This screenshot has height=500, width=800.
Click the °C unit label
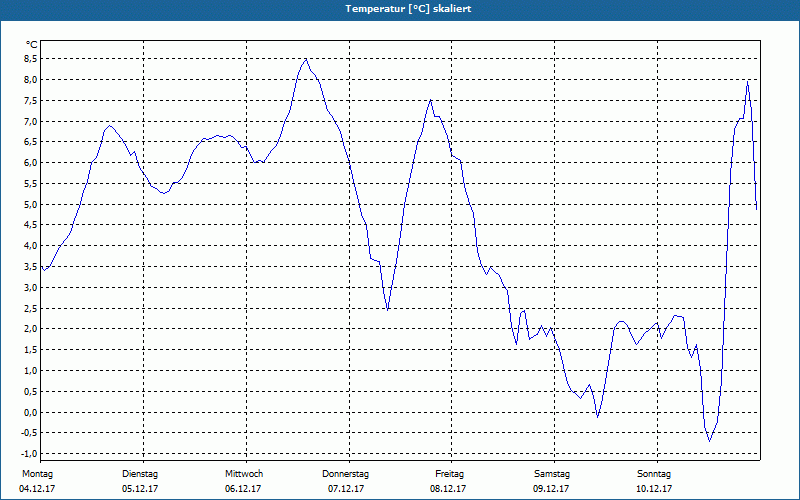[32, 45]
